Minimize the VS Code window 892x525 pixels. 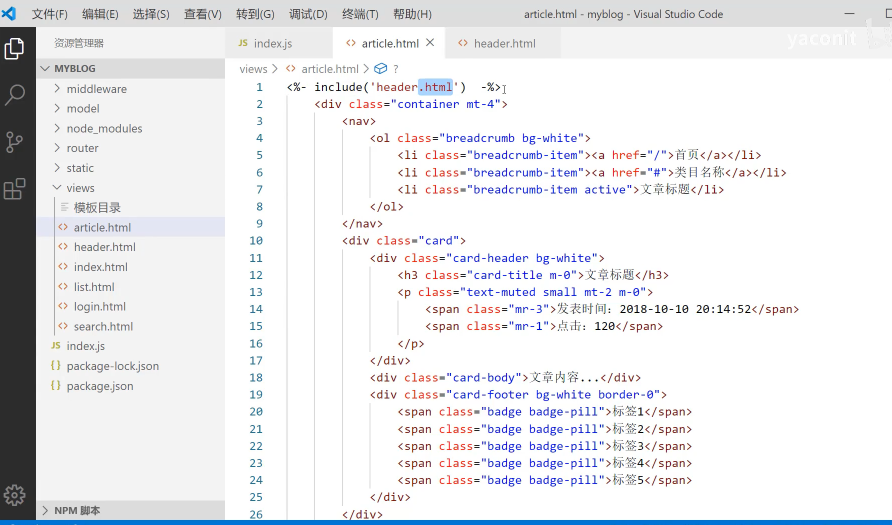click(850, 14)
